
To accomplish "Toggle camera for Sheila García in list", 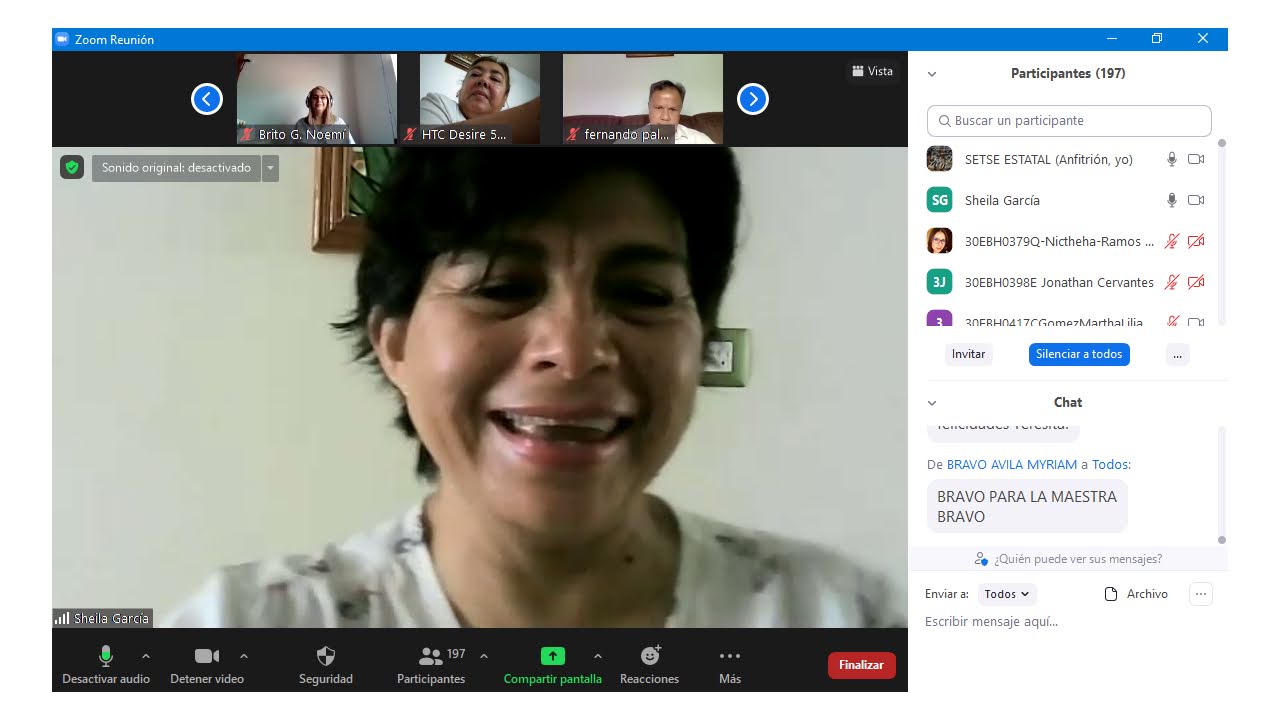I will coord(1196,200).
